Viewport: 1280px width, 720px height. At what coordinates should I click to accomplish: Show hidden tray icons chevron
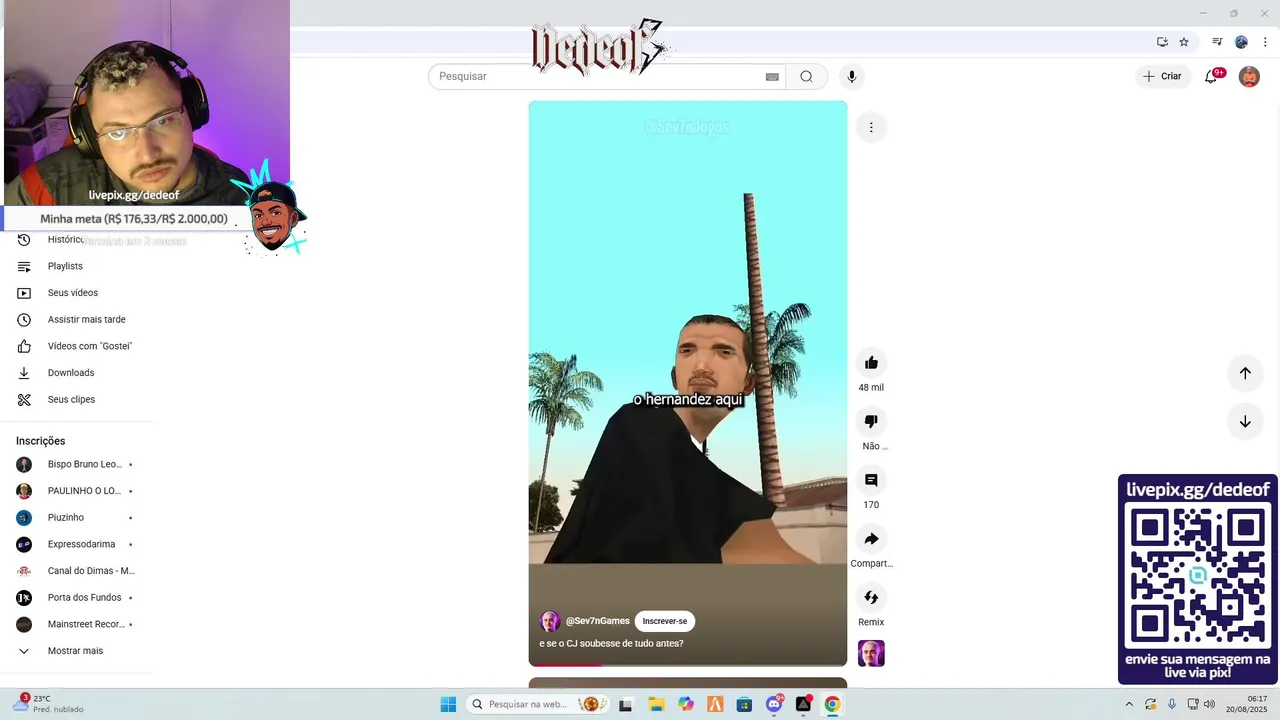click(x=1129, y=704)
